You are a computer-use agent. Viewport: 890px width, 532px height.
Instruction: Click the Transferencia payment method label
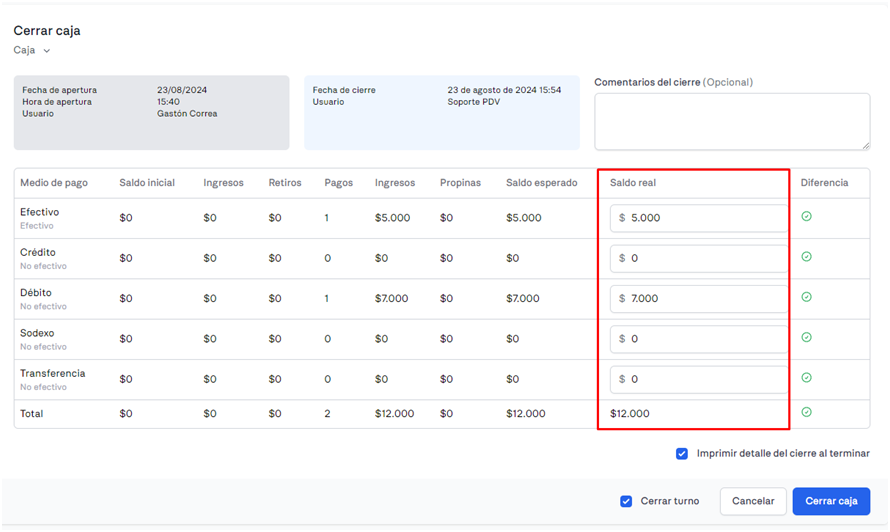(53, 373)
